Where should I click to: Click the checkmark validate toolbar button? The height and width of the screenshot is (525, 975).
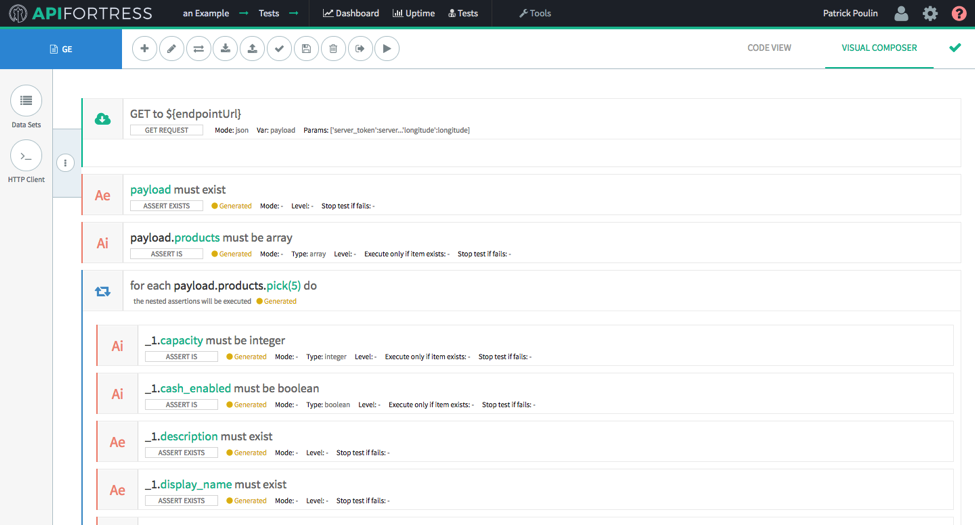pyautogui.click(x=279, y=49)
